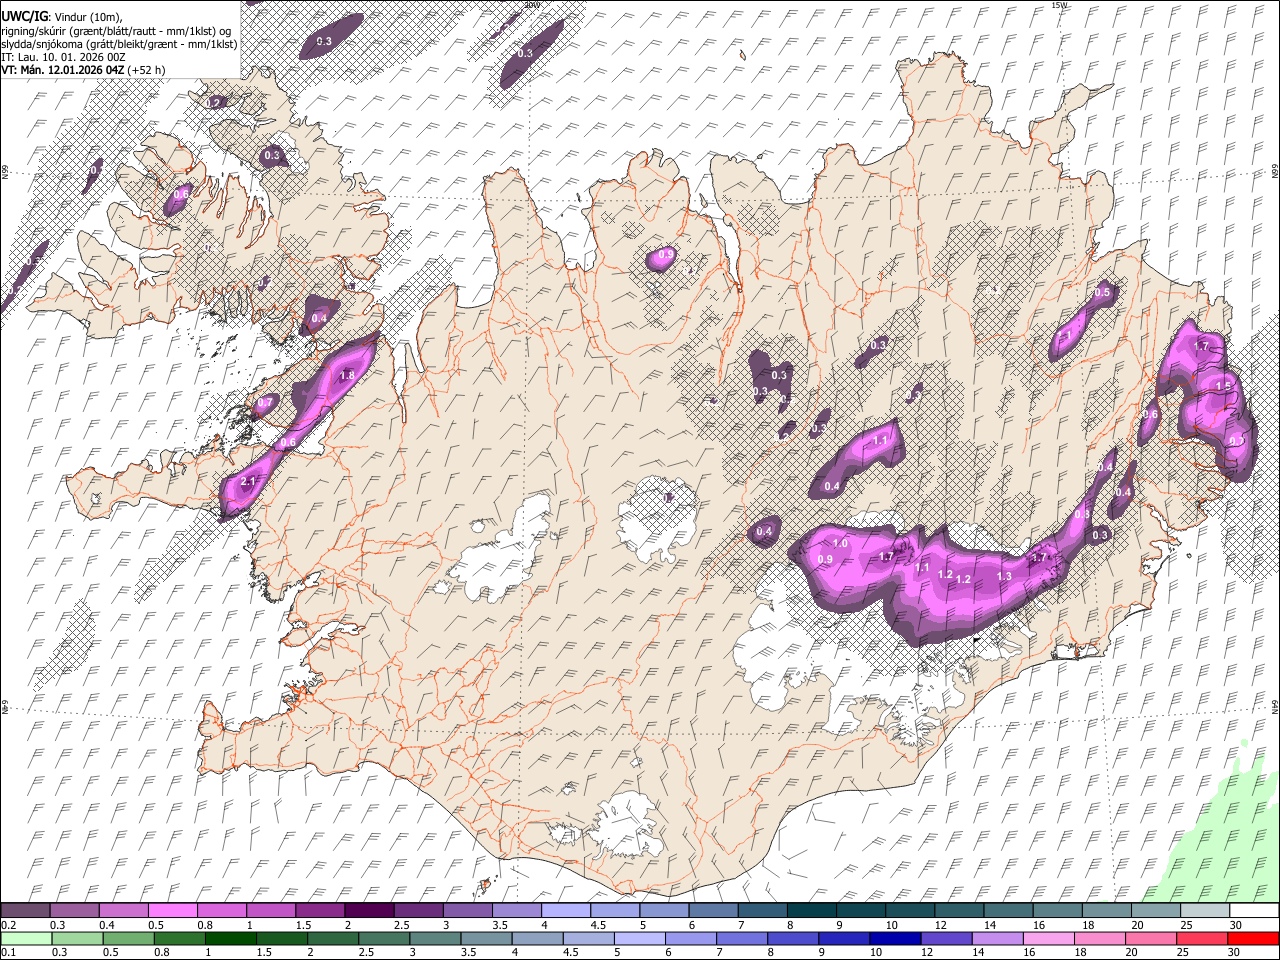This screenshot has width=1280, height=960.
Task: Click the 1.3 snowfall value on the map
Action: 1004,576
